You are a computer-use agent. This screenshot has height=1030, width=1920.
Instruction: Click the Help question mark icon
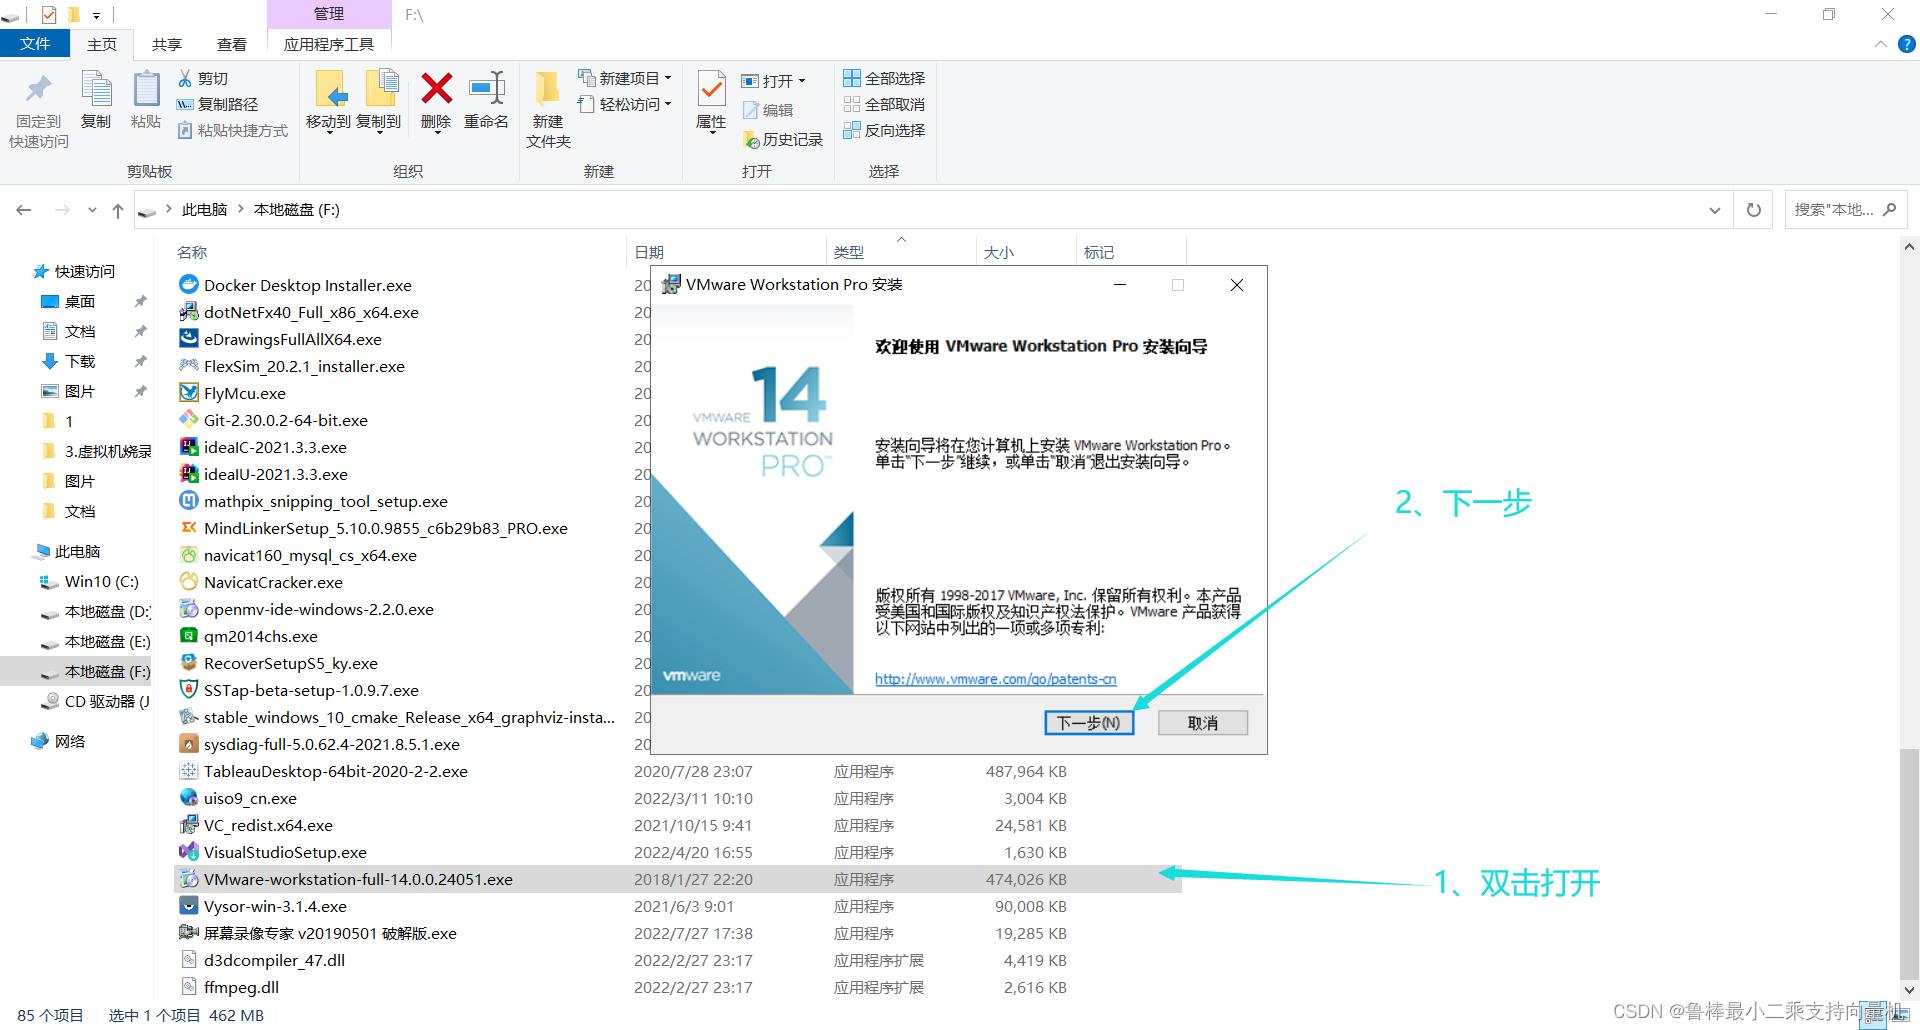(x=1907, y=44)
